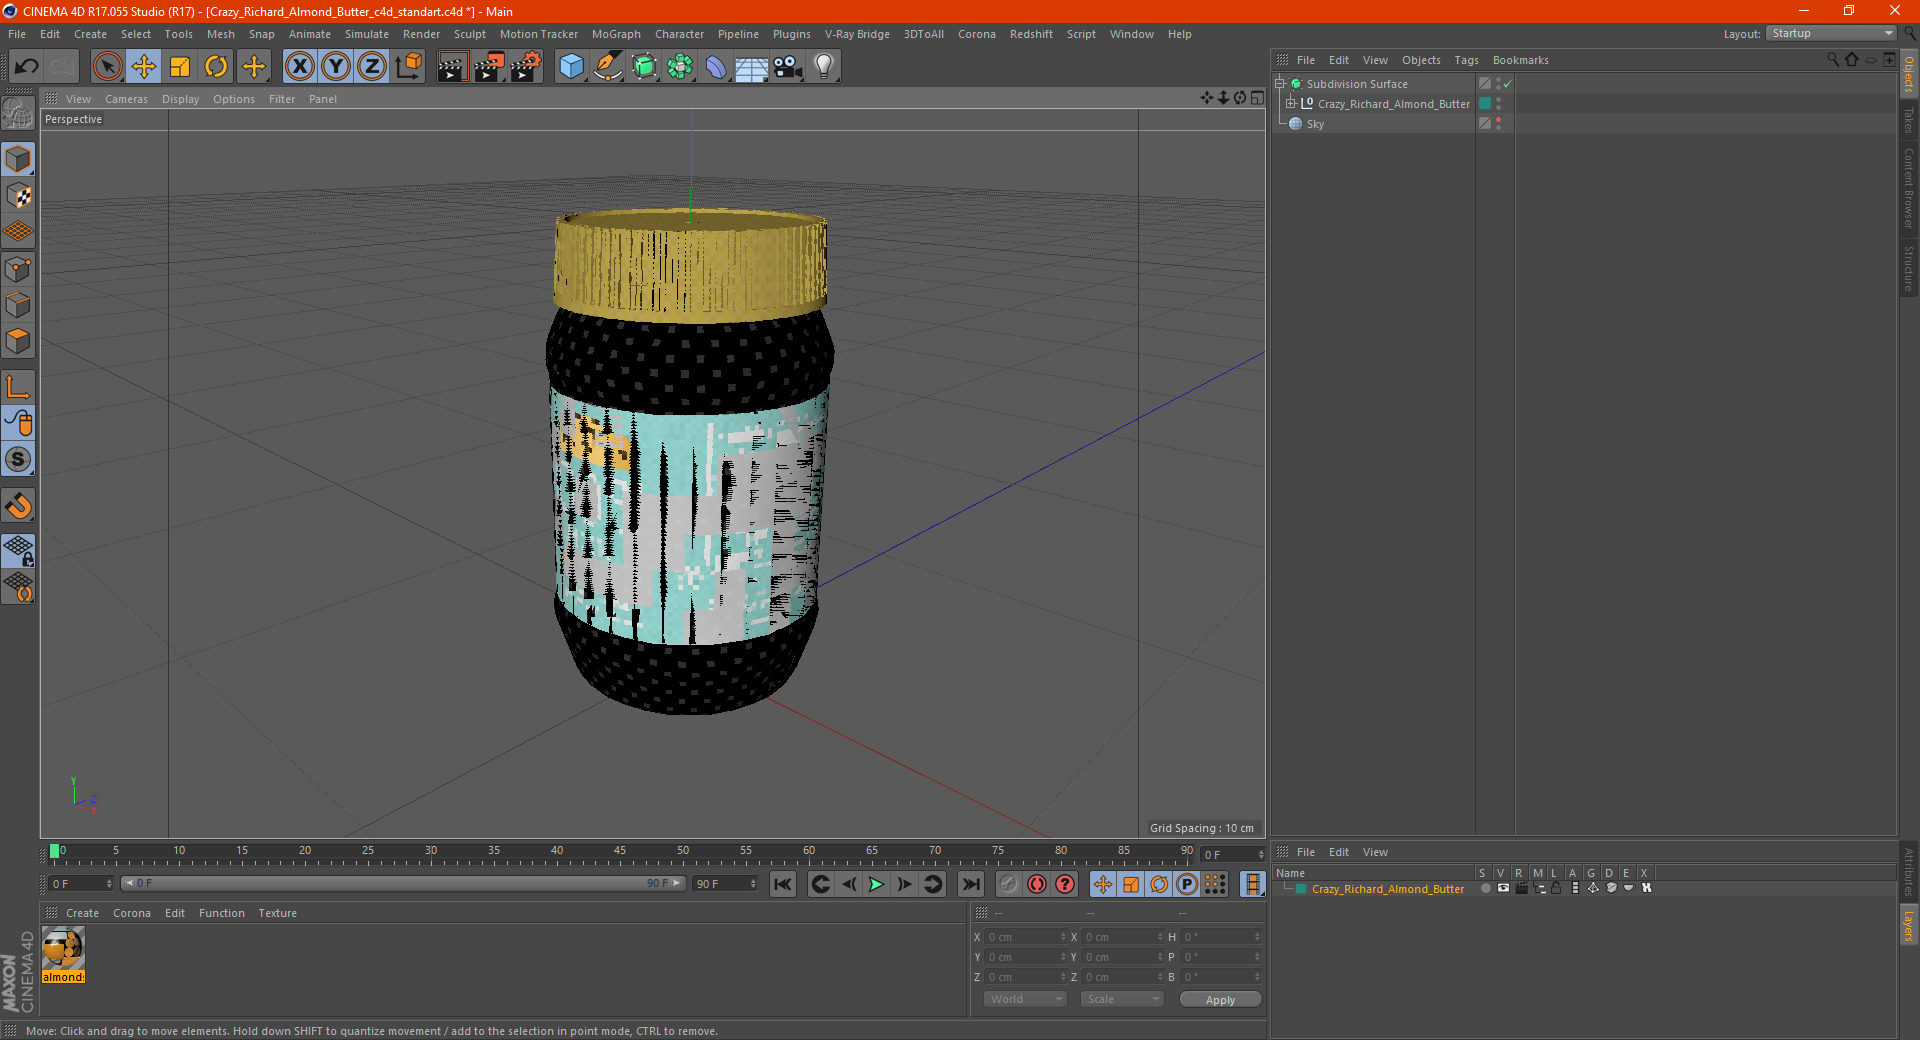Add a Floor environment object
The width and height of the screenshot is (1920, 1040).
pyautogui.click(x=751, y=67)
